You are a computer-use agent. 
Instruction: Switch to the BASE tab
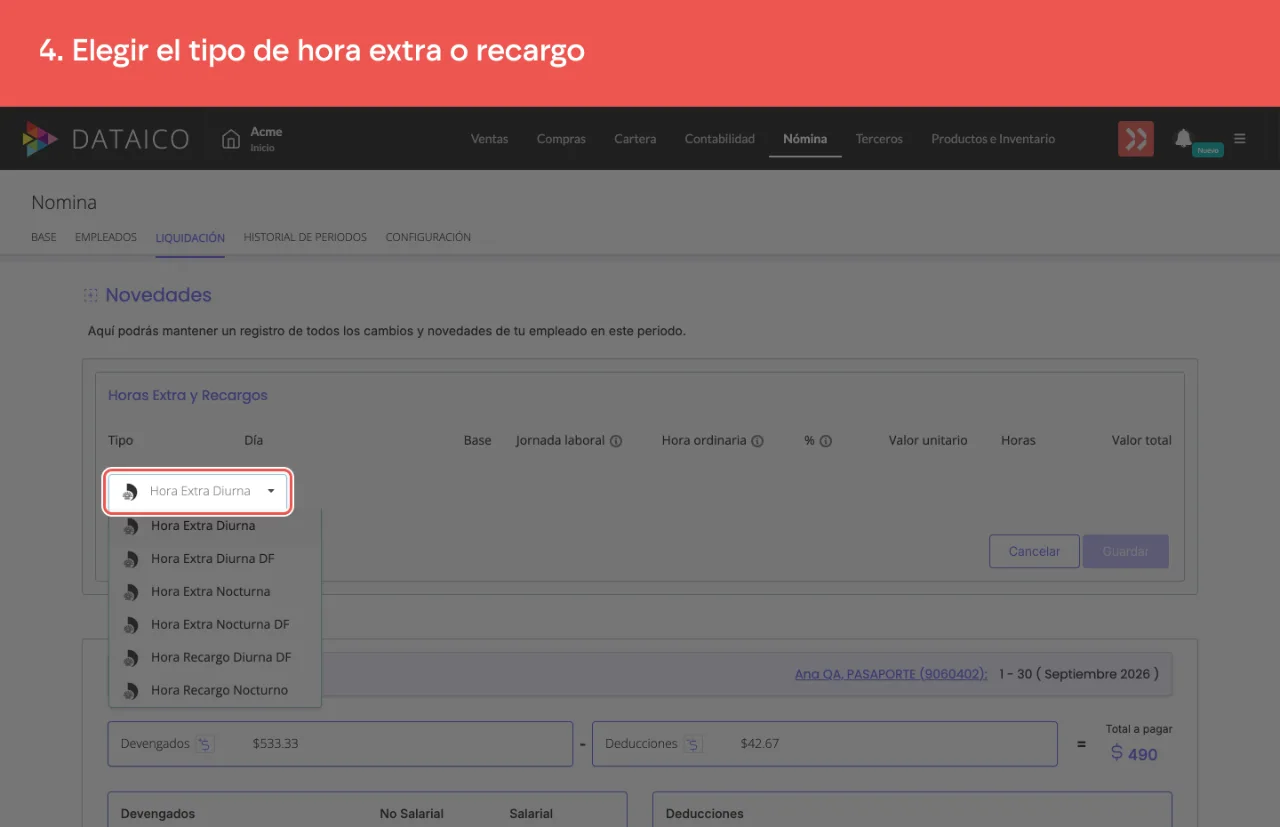click(x=44, y=238)
